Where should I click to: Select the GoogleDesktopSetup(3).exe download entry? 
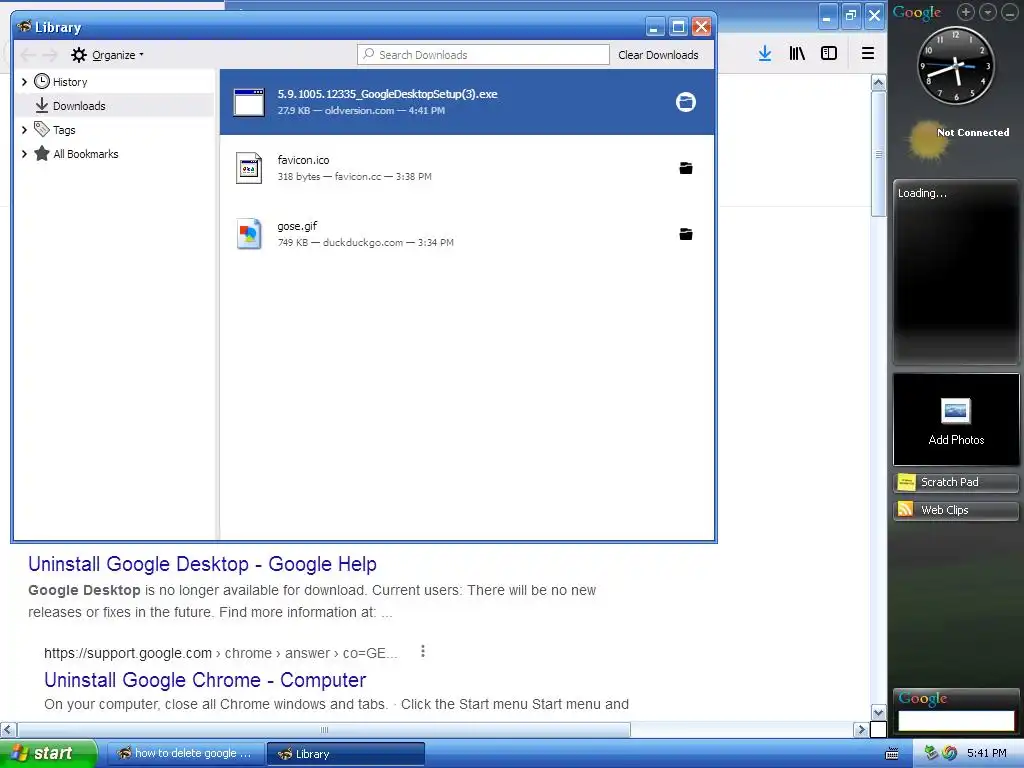click(467, 102)
